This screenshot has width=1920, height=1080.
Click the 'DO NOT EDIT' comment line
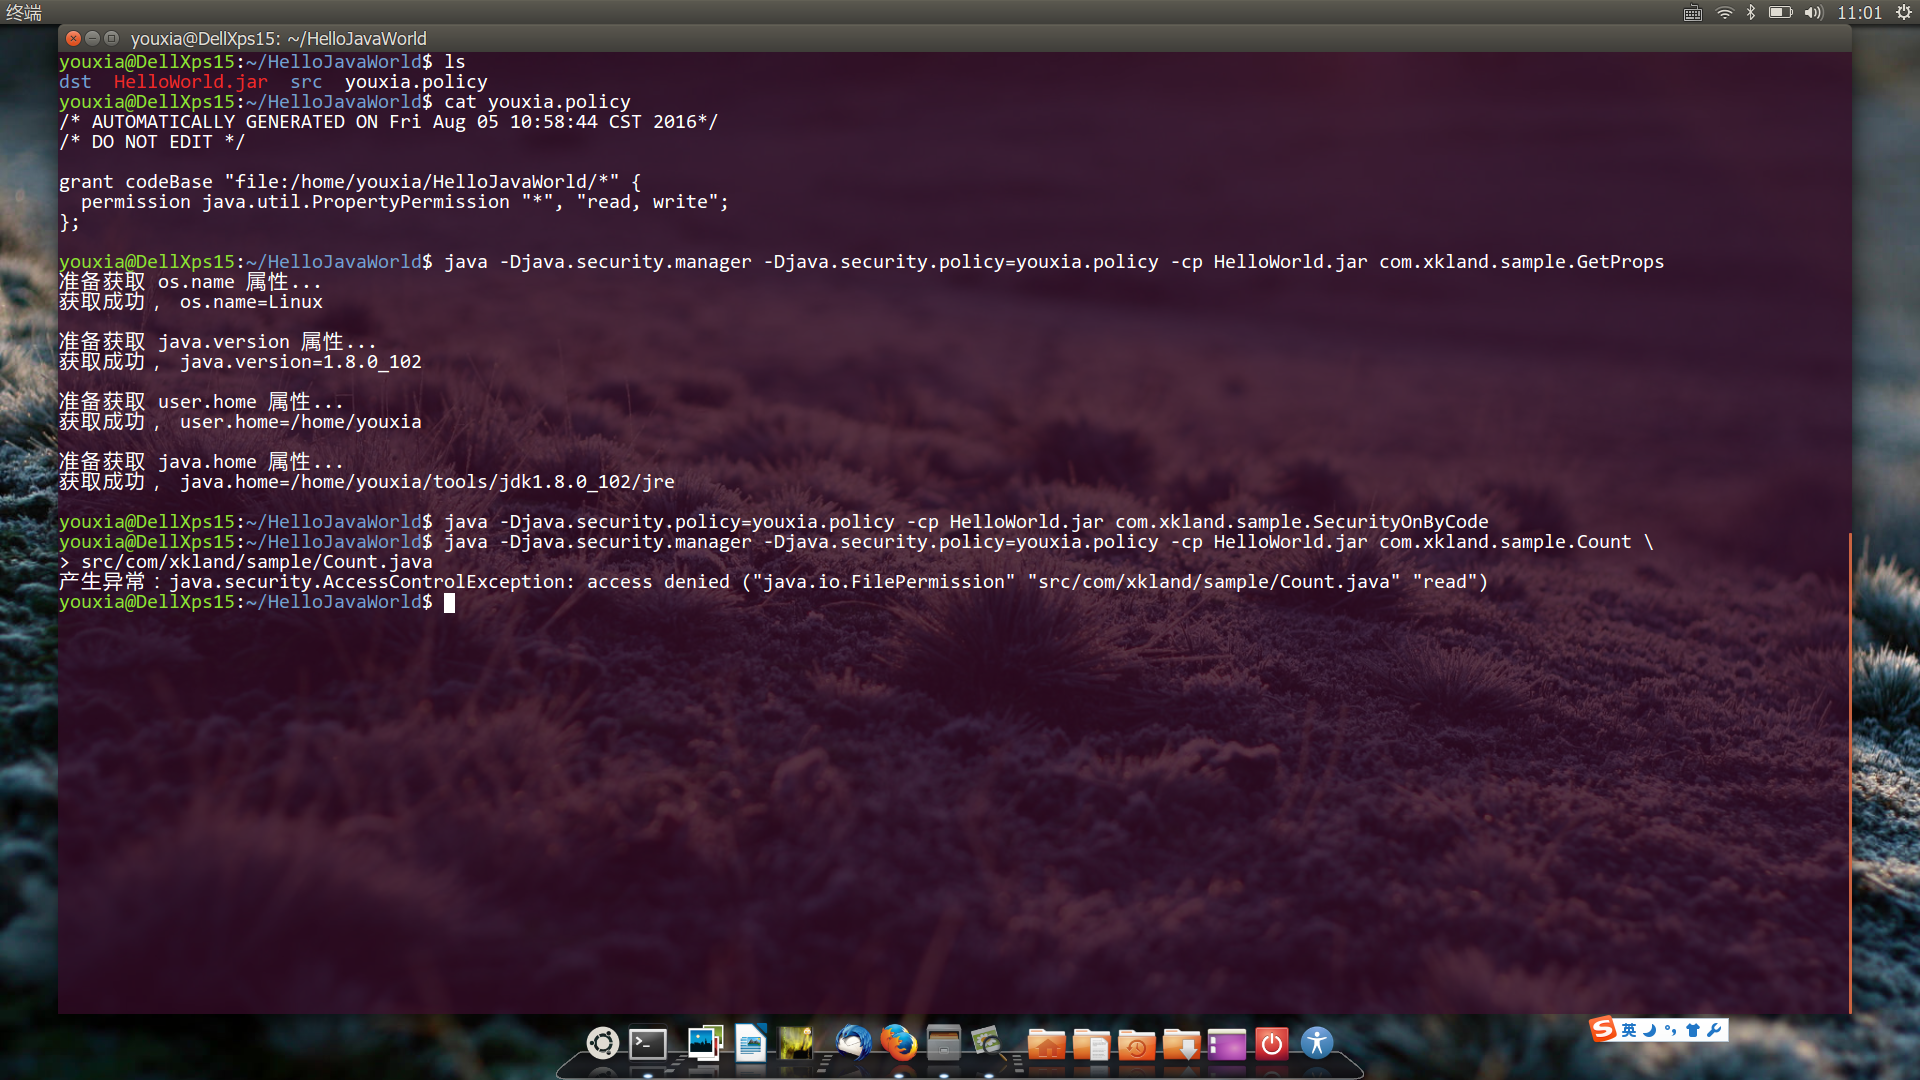pyautogui.click(x=151, y=142)
